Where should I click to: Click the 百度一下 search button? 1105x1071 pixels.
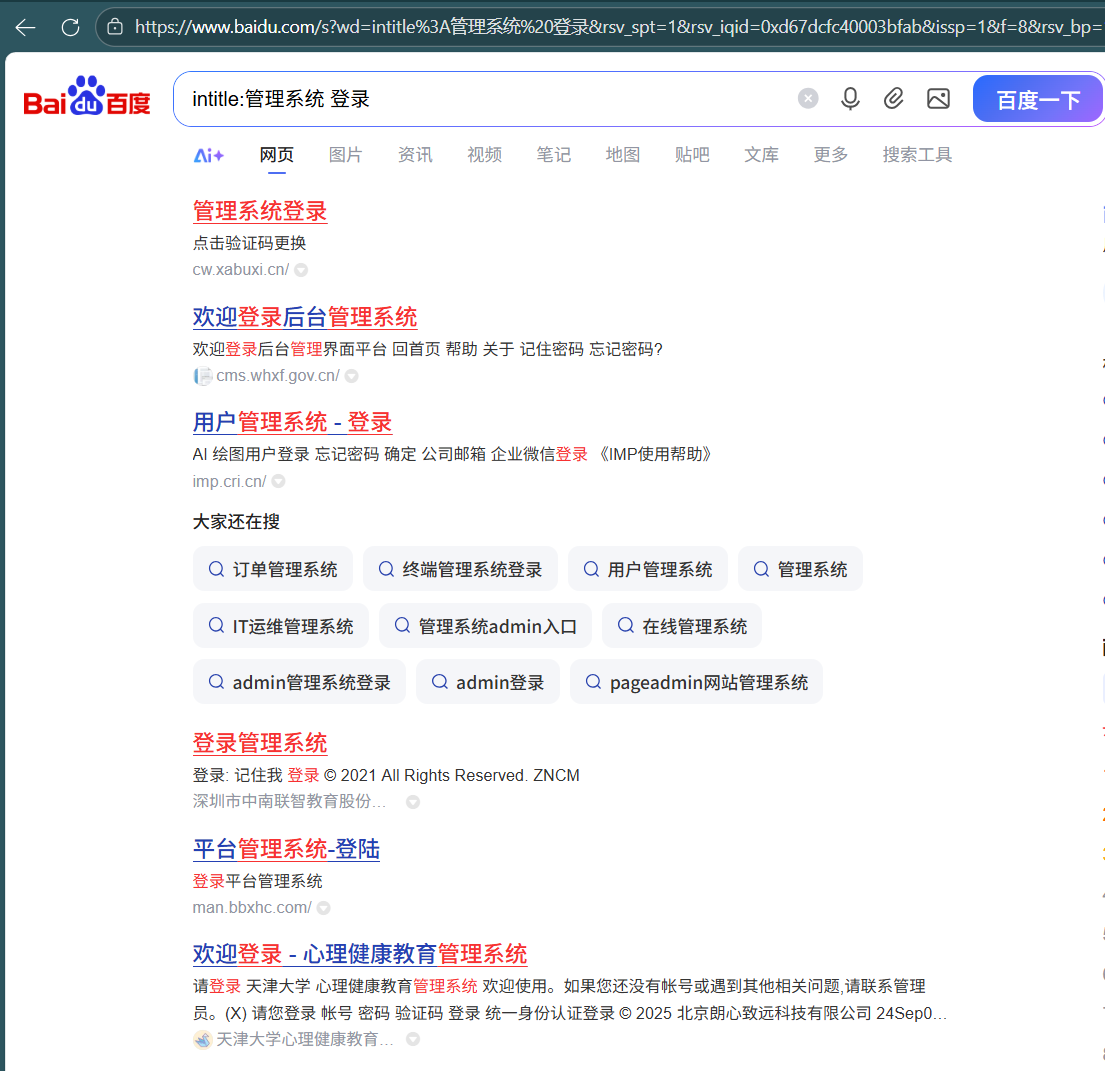[x=1038, y=98]
